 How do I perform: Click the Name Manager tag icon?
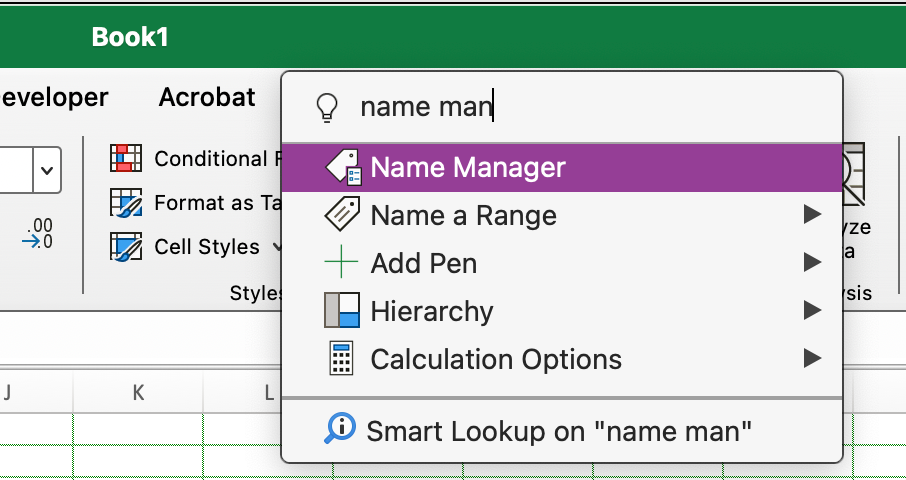[x=343, y=168]
